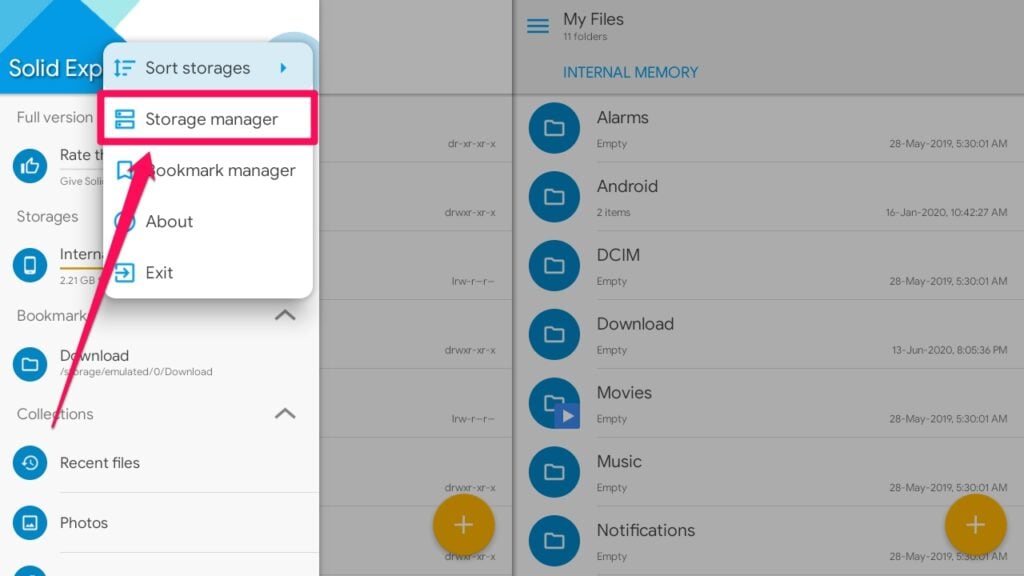Image resolution: width=1024 pixels, height=576 pixels.
Task: Click the Sort storages submenu arrow
Action: pyautogui.click(x=283, y=68)
